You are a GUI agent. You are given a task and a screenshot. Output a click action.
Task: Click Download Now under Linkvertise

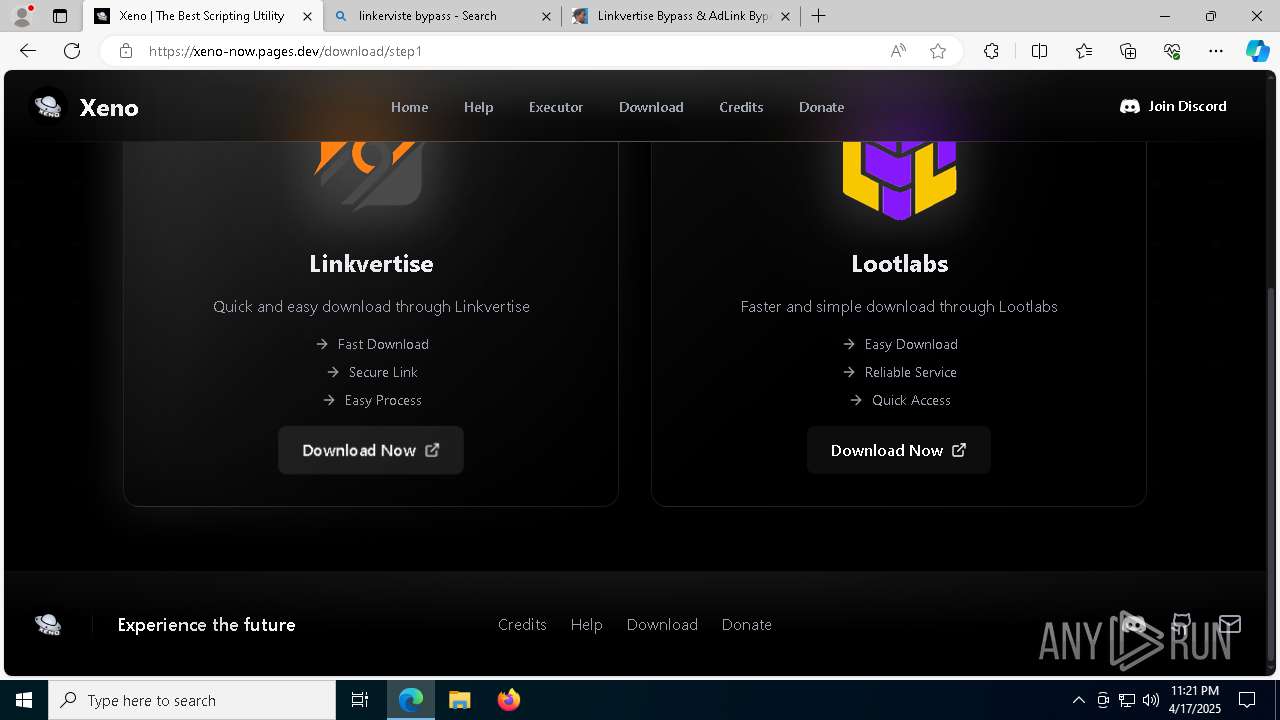(x=371, y=450)
